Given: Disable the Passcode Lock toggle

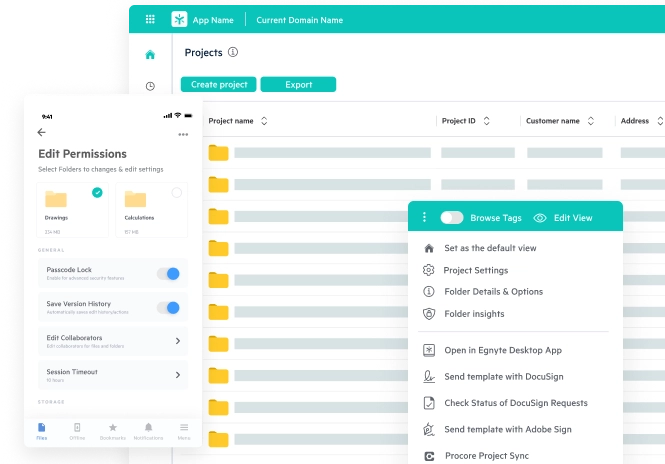Looking at the screenshot, I should [168, 274].
